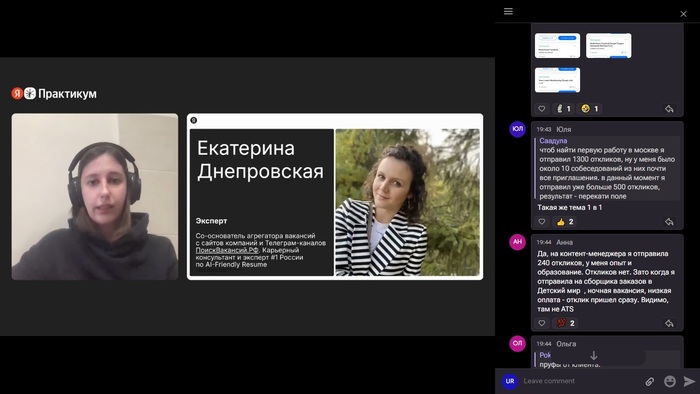Open first attached image thumbnail
This screenshot has height=394, width=700.
[x=557, y=46]
